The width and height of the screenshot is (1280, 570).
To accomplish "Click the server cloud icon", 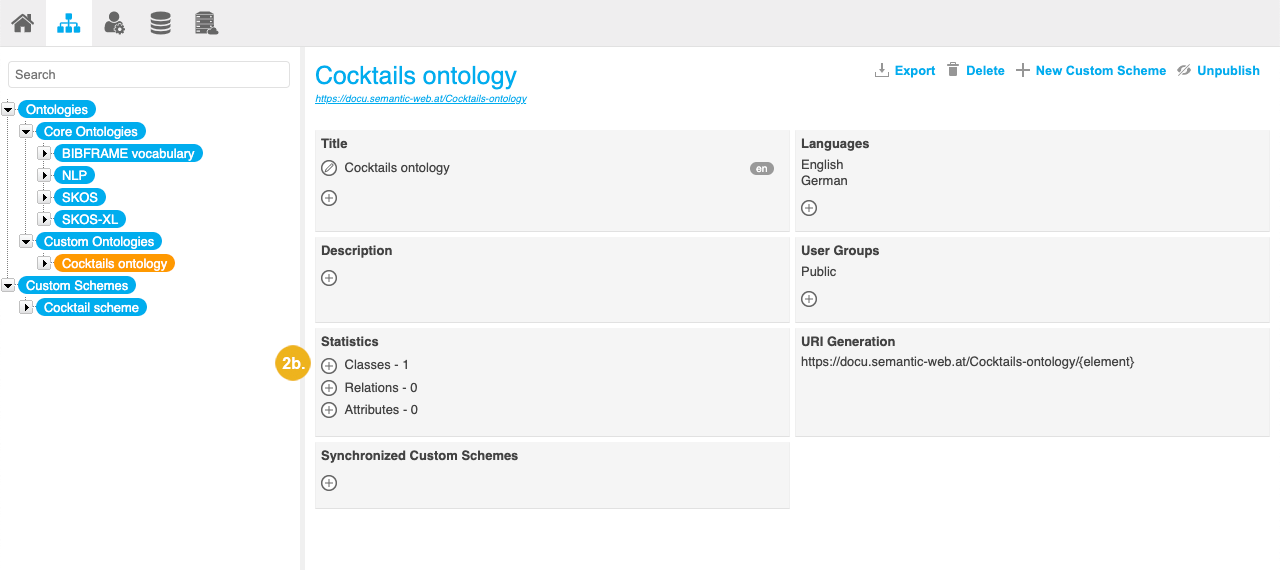I will click(206, 22).
